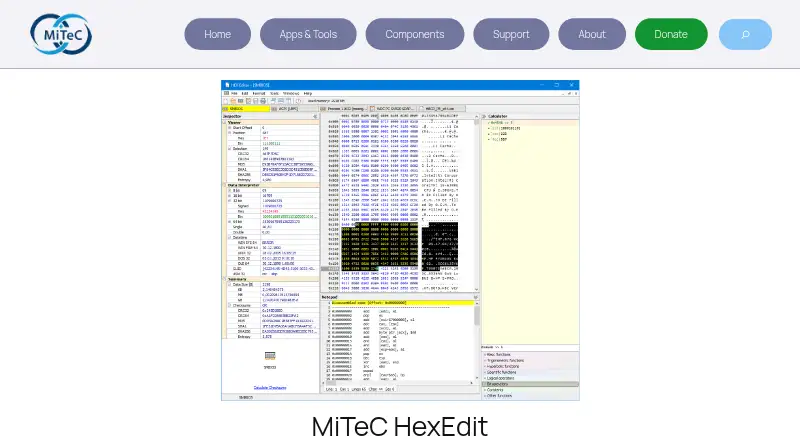Open the Apps & Tools menu
This screenshot has height=440, width=800.
point(308,34)
